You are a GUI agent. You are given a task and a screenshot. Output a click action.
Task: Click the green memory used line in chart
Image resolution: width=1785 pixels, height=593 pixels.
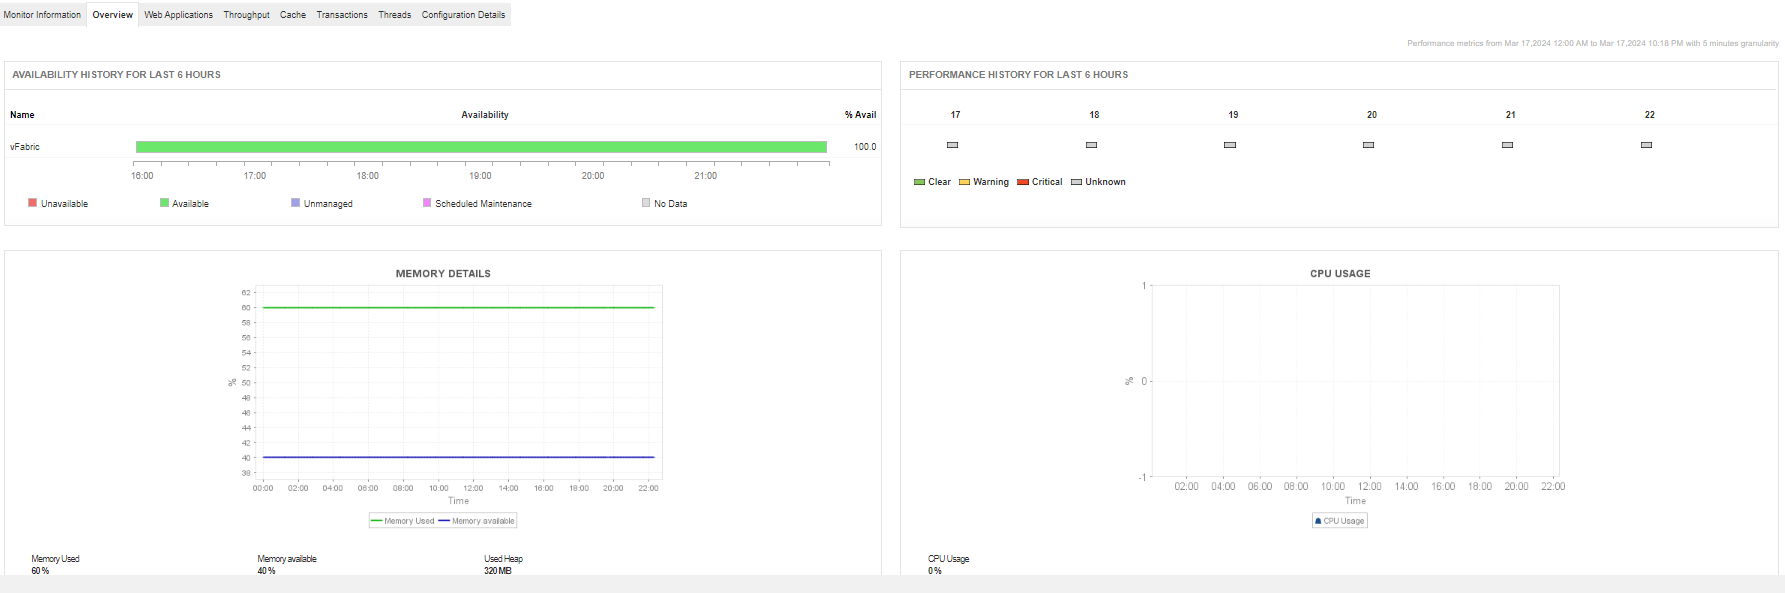point(458,308)
